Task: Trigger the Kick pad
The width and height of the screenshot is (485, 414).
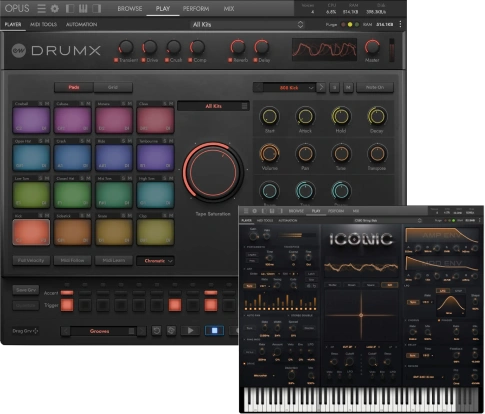Action: tap(31, 232)
